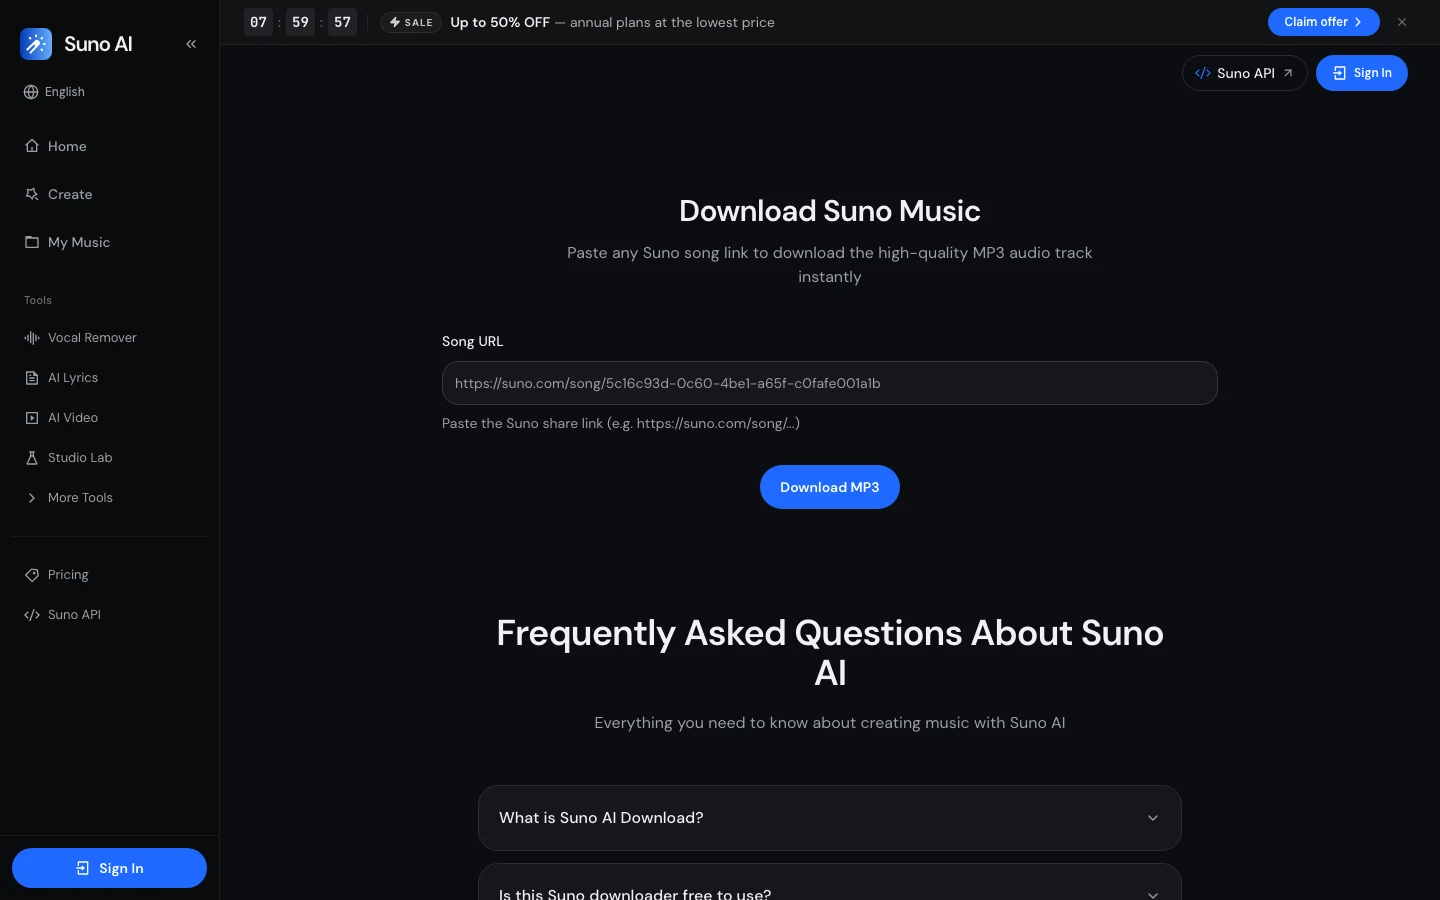Expand "What is Suno AI Download?" question
The height and width of the screenshot is (900, 1440).
(x=829, y=818)
